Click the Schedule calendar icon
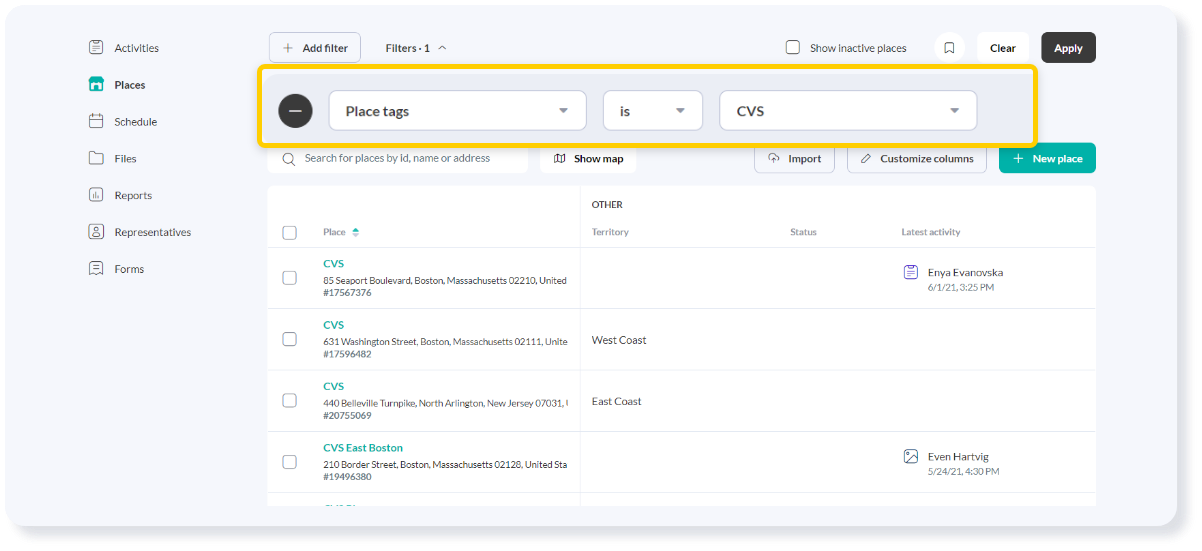 coord(96,121)
